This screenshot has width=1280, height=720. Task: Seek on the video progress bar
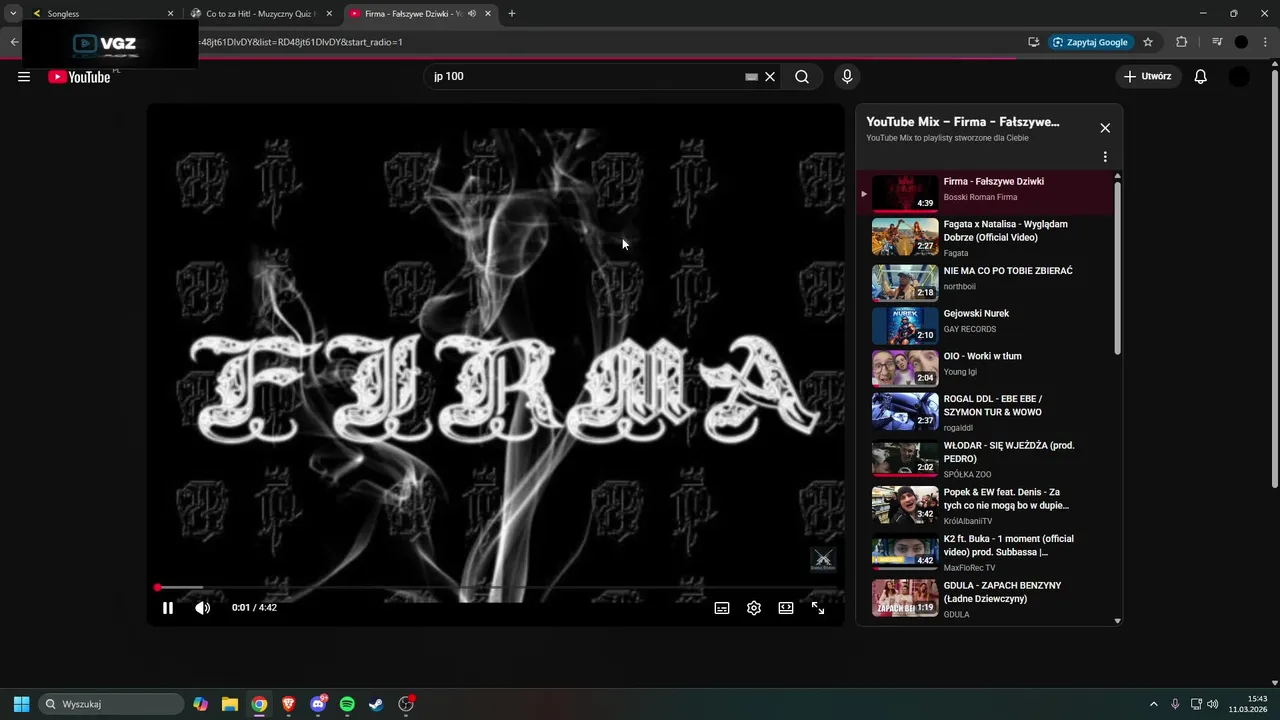(496, 588)
